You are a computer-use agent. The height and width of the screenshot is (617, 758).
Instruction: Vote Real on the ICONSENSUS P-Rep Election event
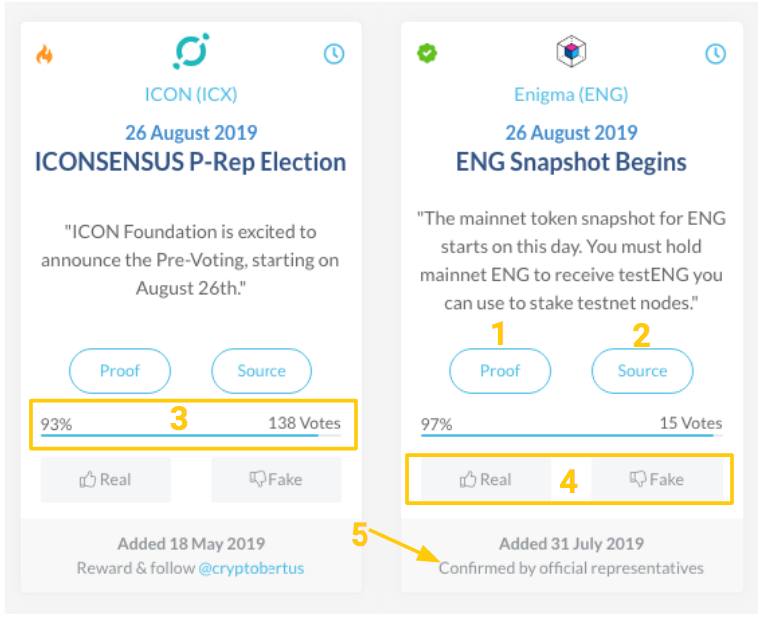106,480
